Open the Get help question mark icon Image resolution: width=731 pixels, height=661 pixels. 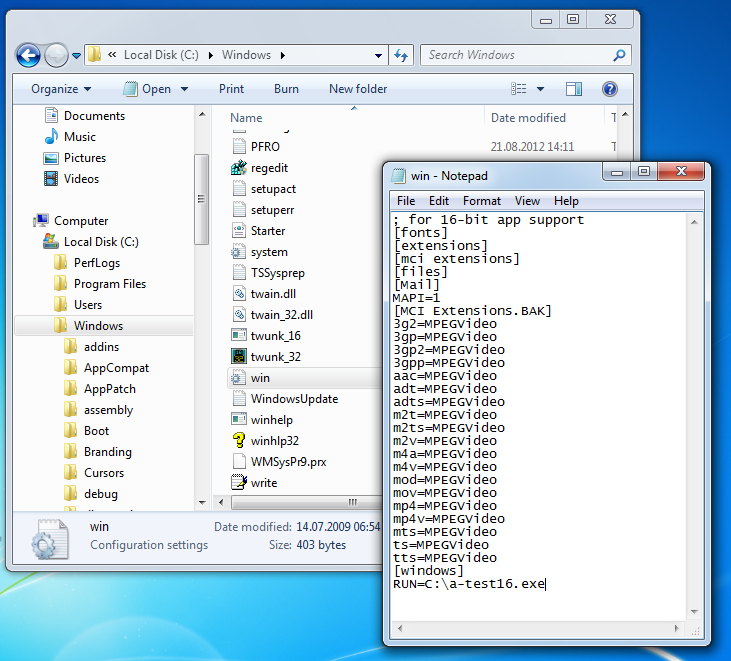(x=609, y=89)
